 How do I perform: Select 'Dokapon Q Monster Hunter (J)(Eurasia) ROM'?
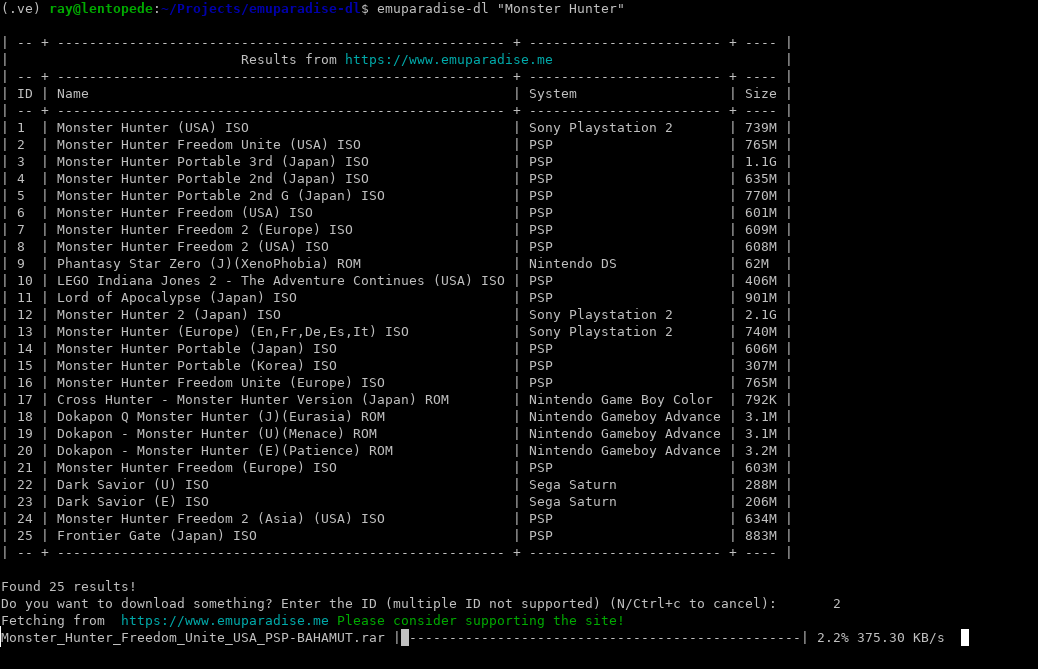point(220,417)
